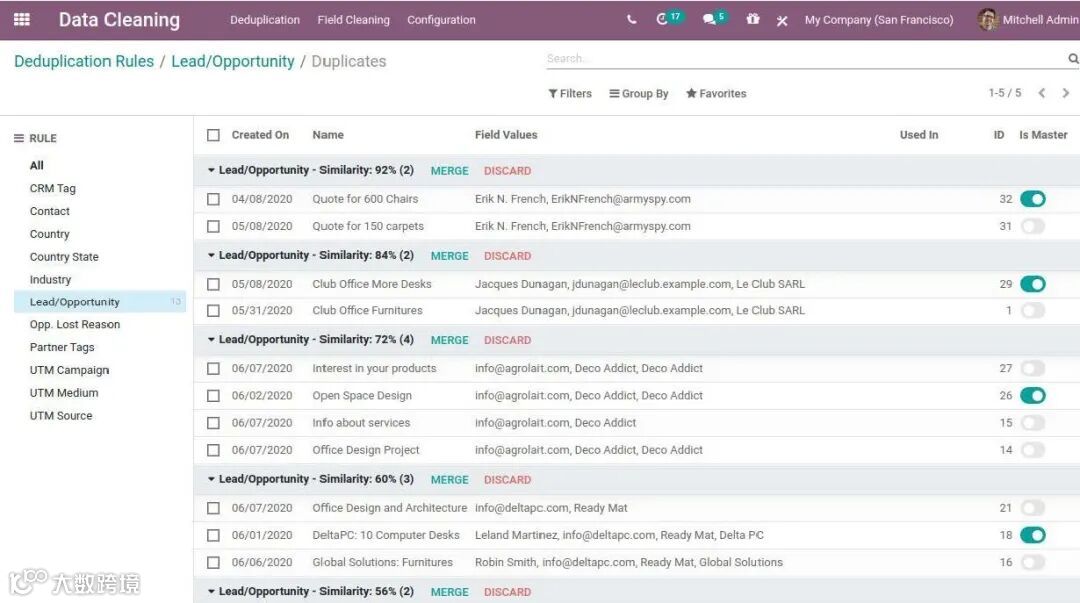
Task: Click the gift icon in top bar
Action: [x=753, y=19]
